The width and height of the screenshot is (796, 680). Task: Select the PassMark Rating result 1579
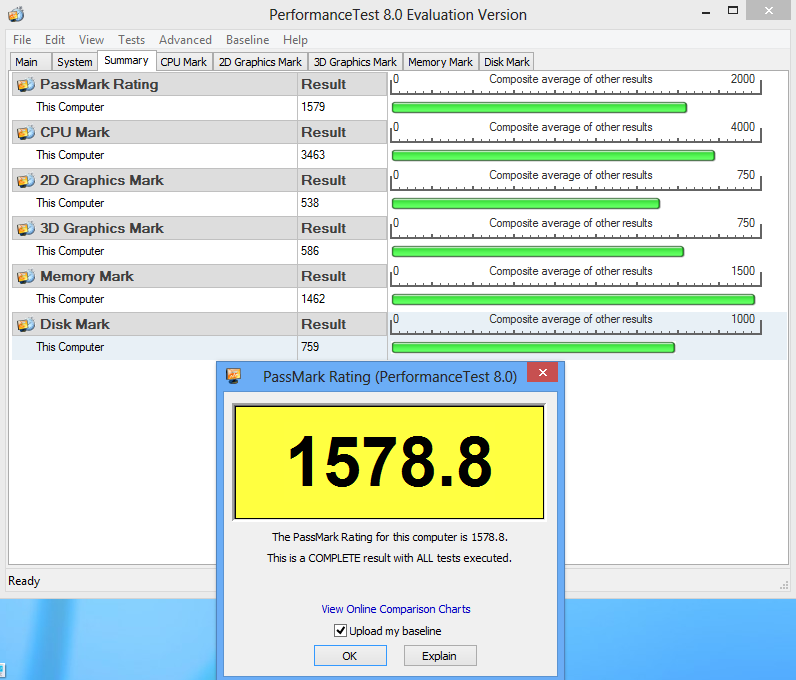pyautogui.click(x=313, y=107)
